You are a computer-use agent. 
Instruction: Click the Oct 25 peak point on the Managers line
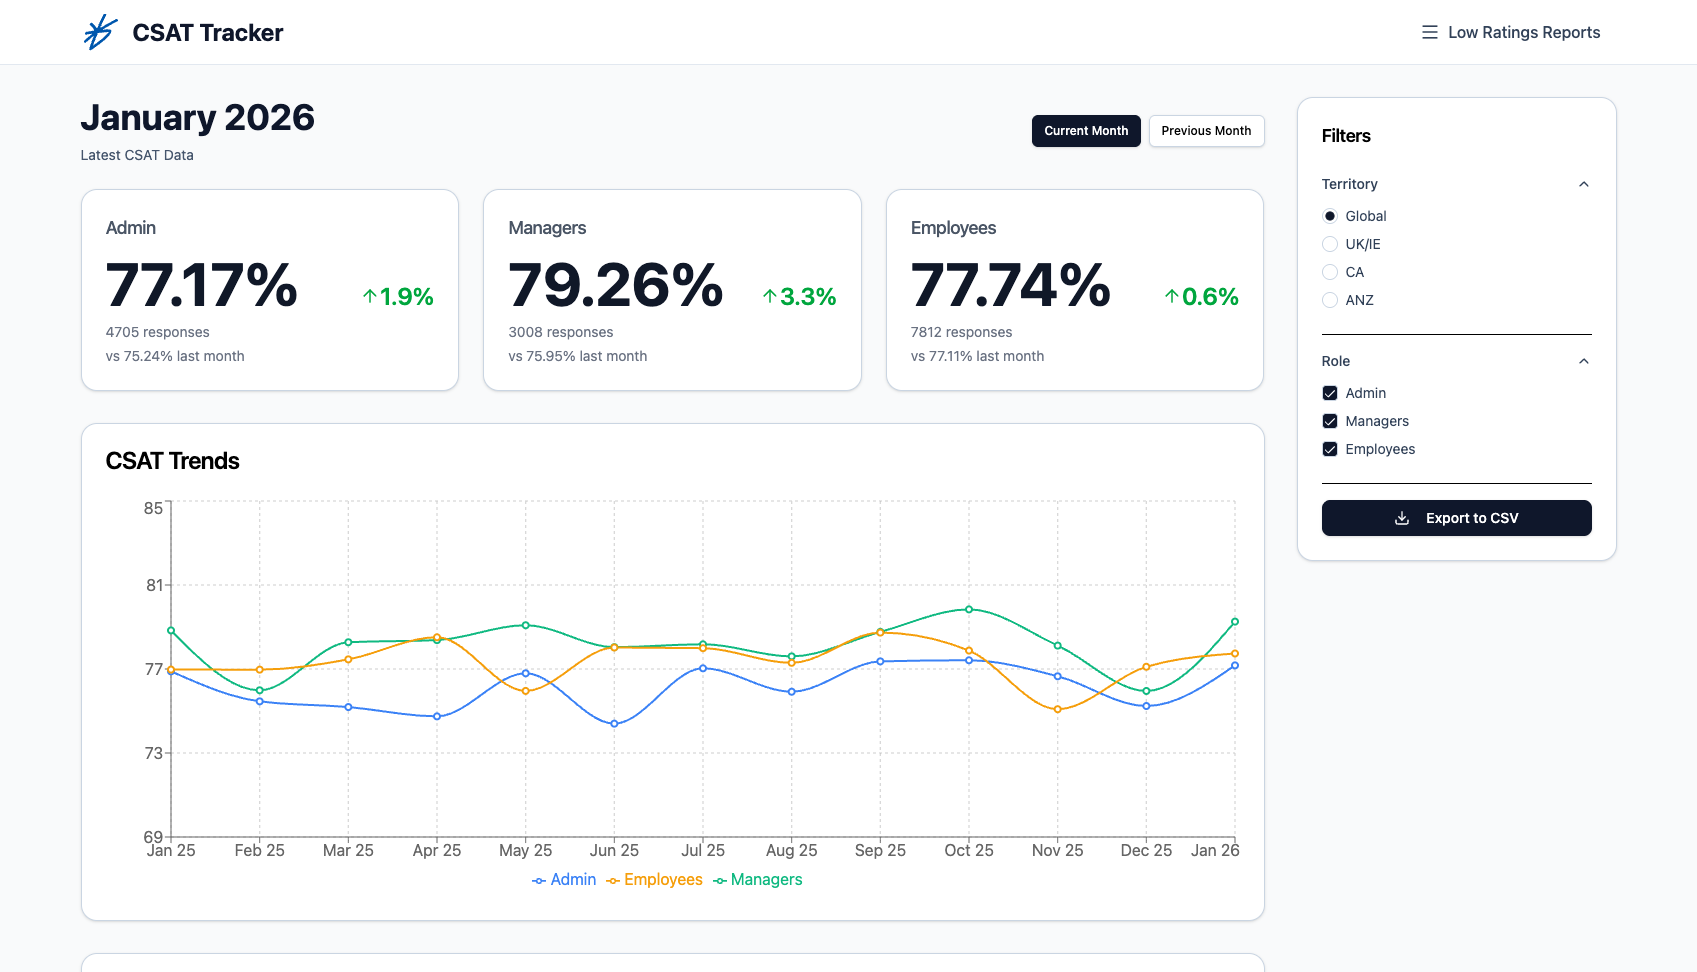tap(967, 609)
